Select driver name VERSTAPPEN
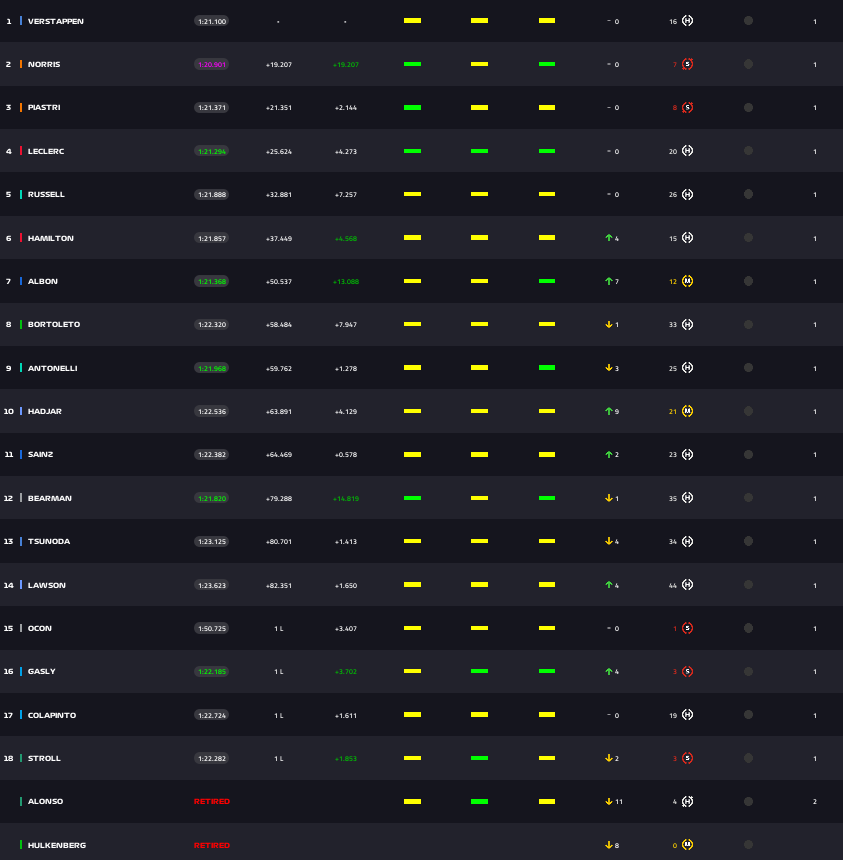Screen dimensions: 843x860 (x=56, y=21)
